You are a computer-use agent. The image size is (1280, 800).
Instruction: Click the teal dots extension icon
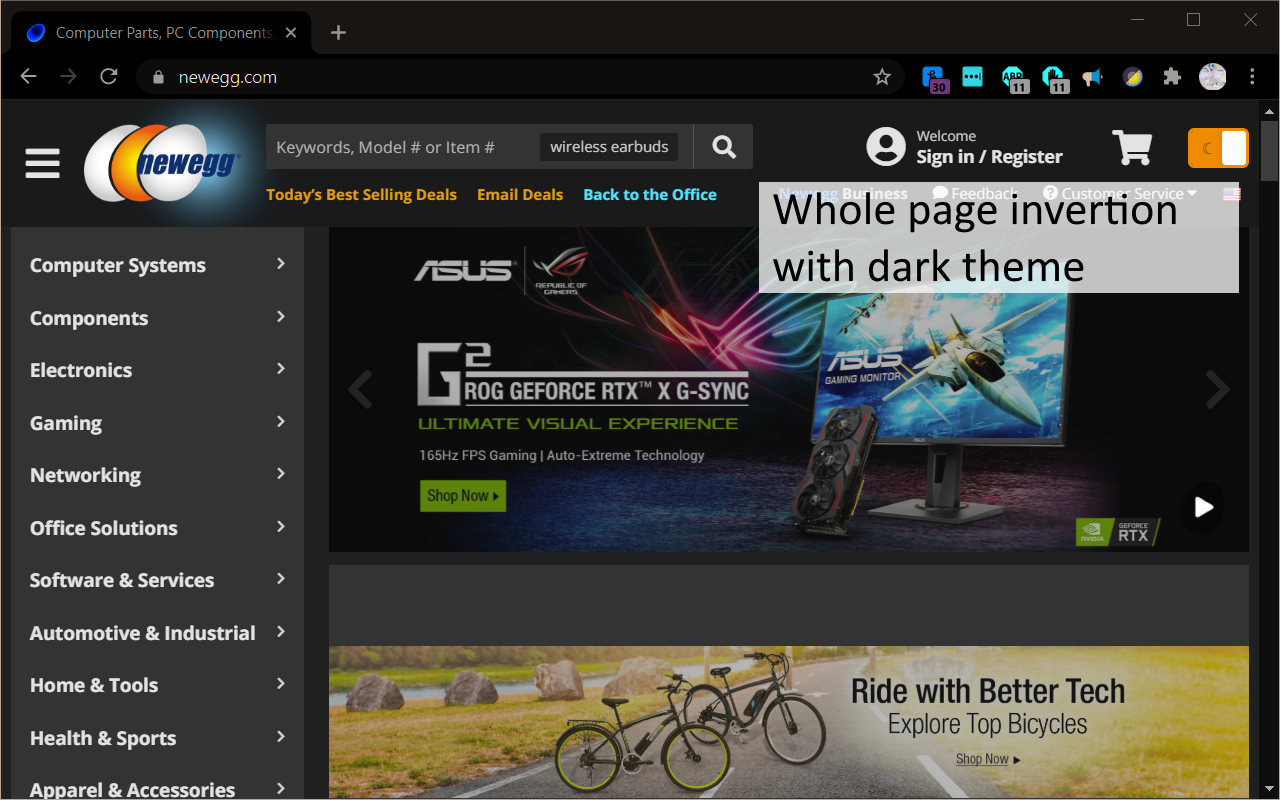972,77
